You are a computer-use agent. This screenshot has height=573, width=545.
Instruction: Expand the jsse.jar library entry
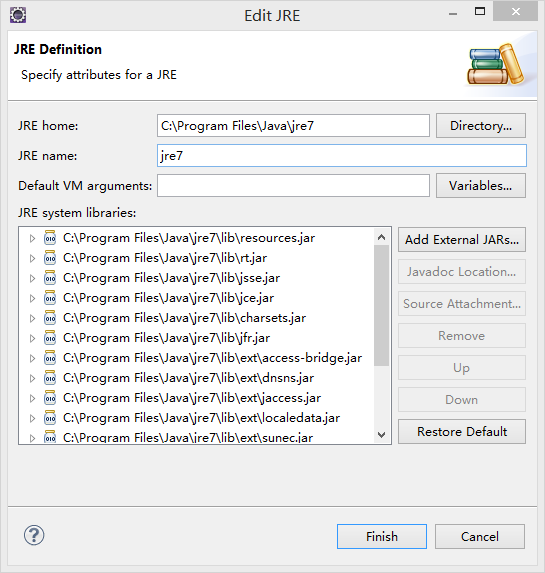click(32, 278)
